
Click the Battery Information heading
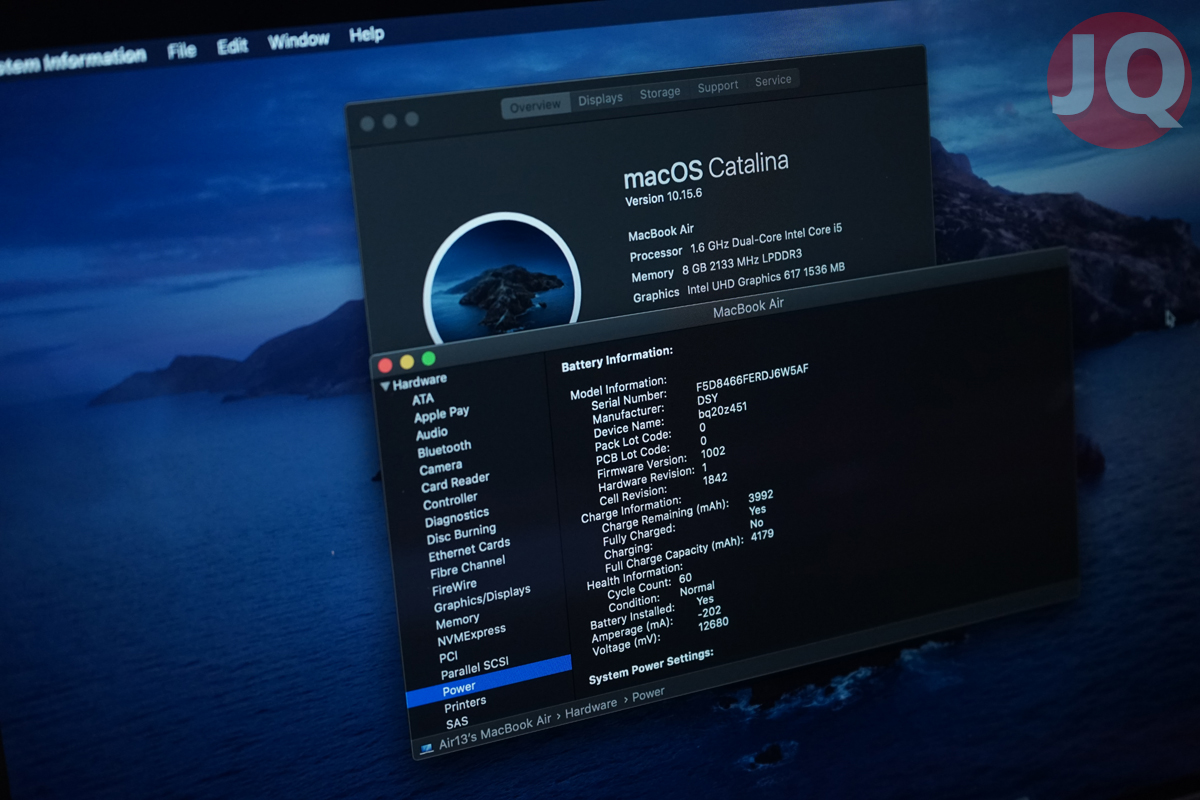tap(617, 359)
